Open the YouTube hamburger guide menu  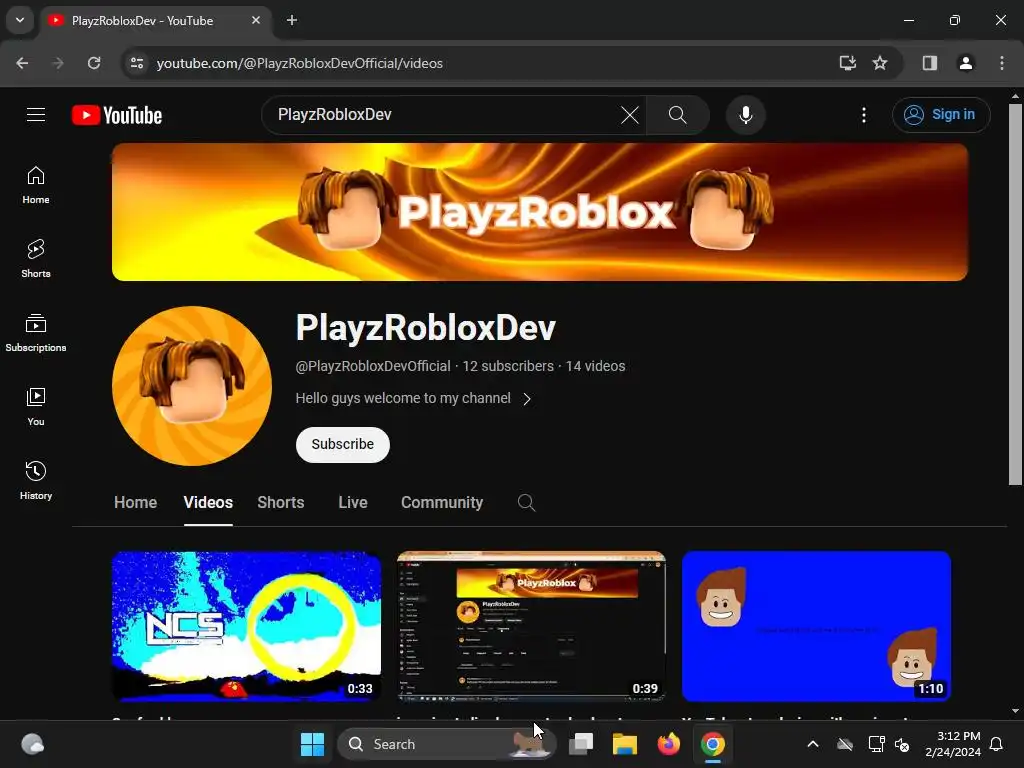[x=36, y=115]
